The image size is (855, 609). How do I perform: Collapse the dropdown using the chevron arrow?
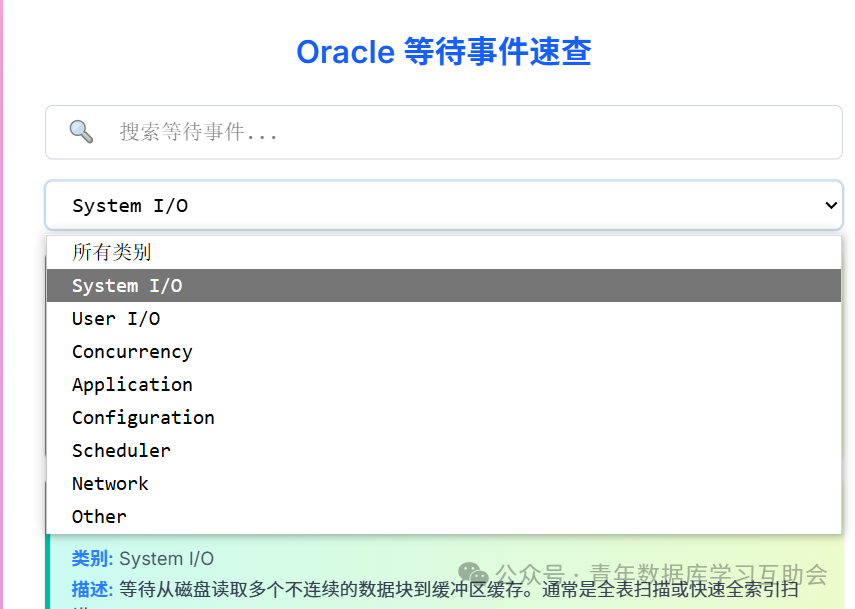coord(830,206)
